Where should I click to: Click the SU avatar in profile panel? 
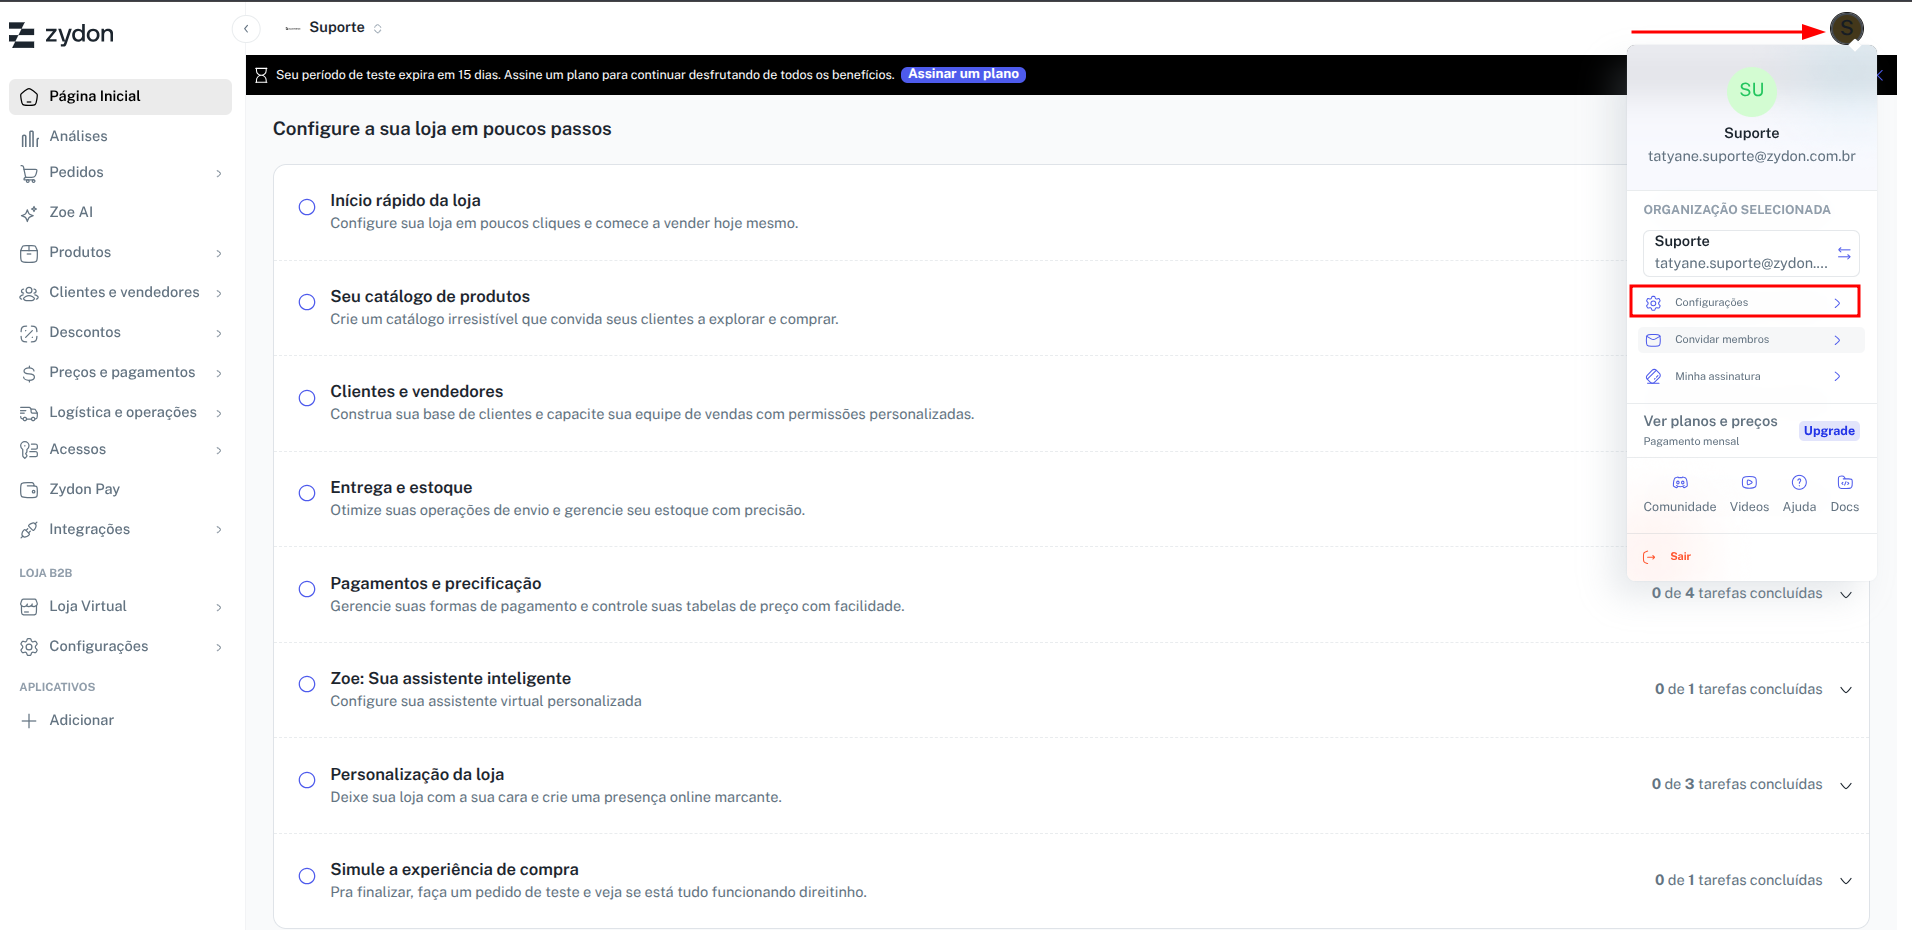tap(1751, 90)
